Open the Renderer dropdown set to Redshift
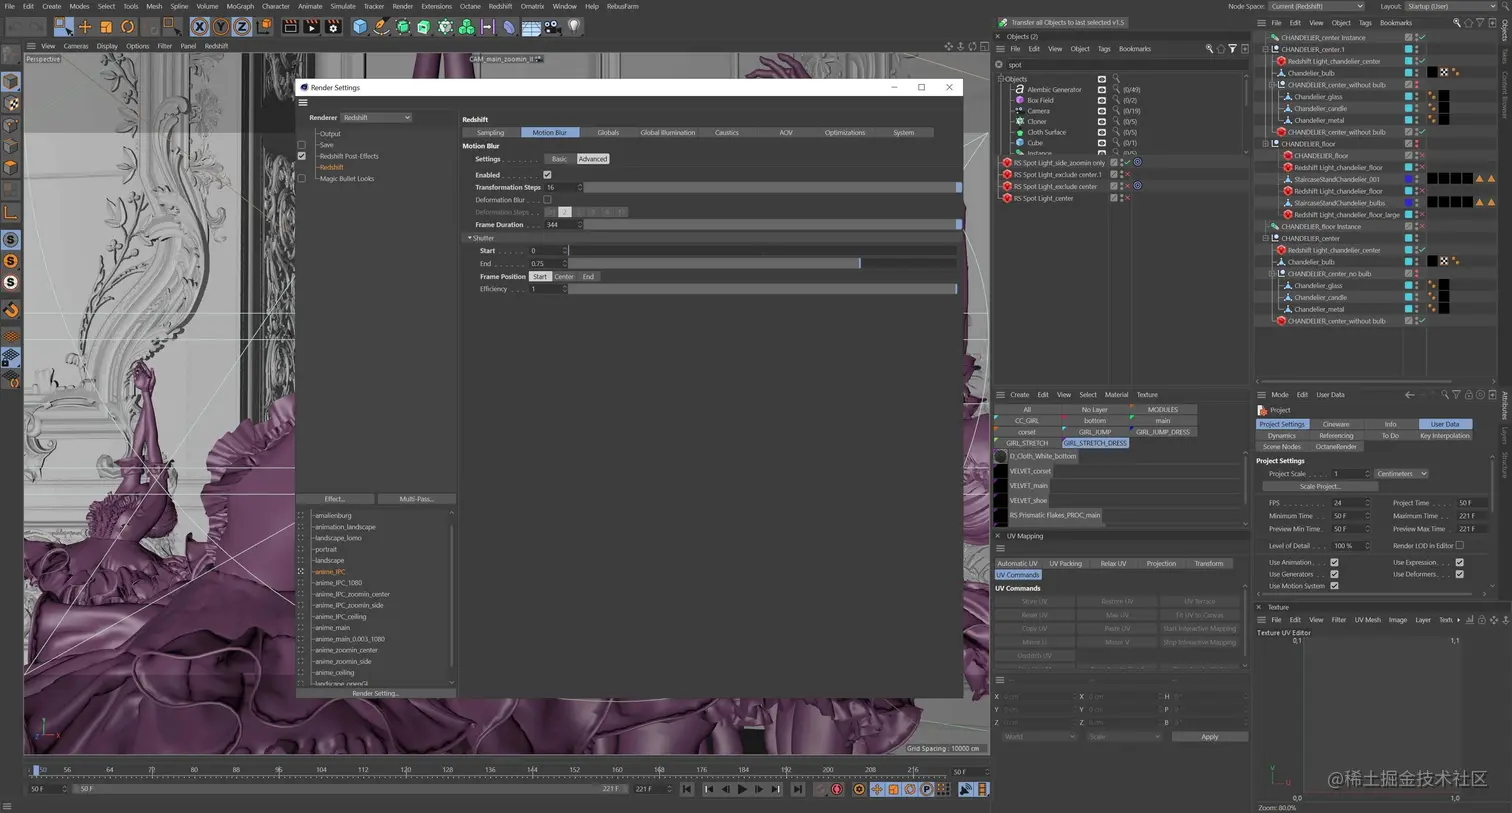This screenshot has width=1512, height=813. tap(376, 118)
